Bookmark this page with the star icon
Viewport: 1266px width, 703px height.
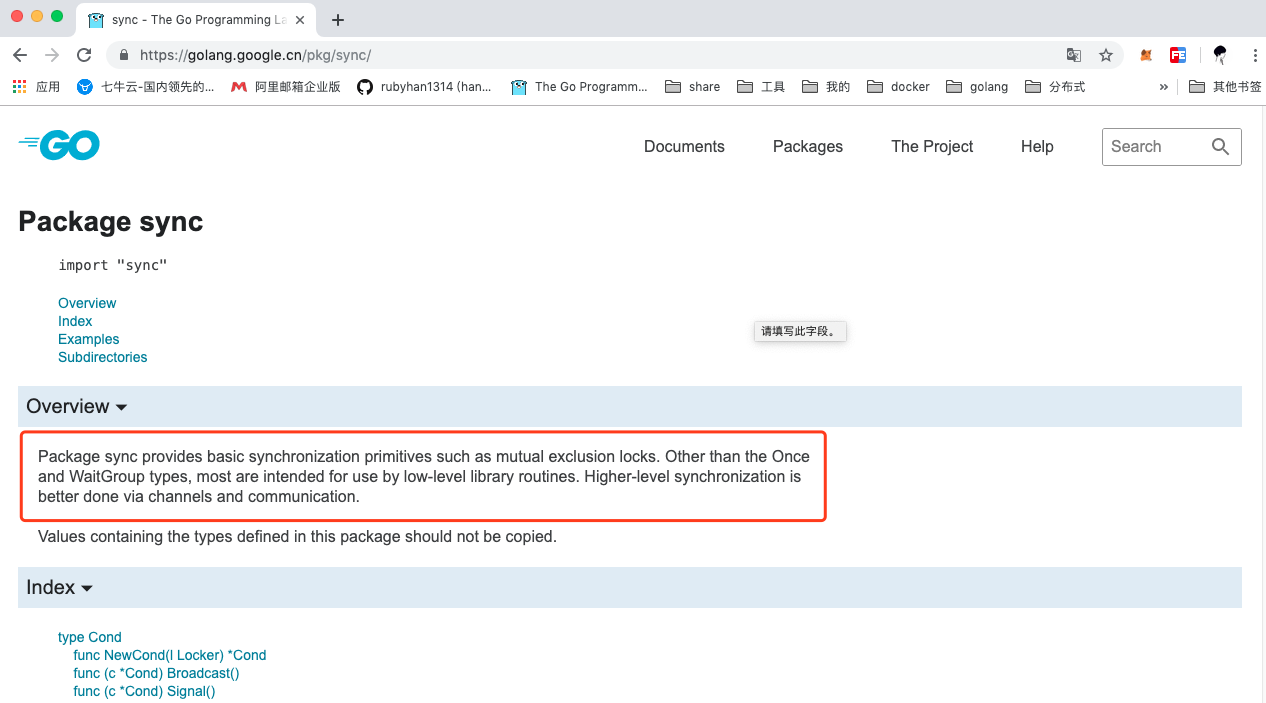[x=1106, y=56]
